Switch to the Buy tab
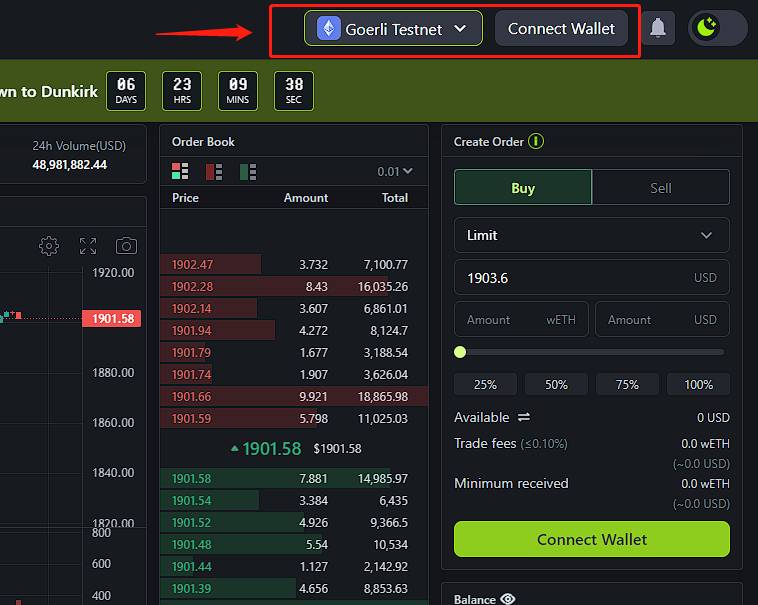 (523, 187)
